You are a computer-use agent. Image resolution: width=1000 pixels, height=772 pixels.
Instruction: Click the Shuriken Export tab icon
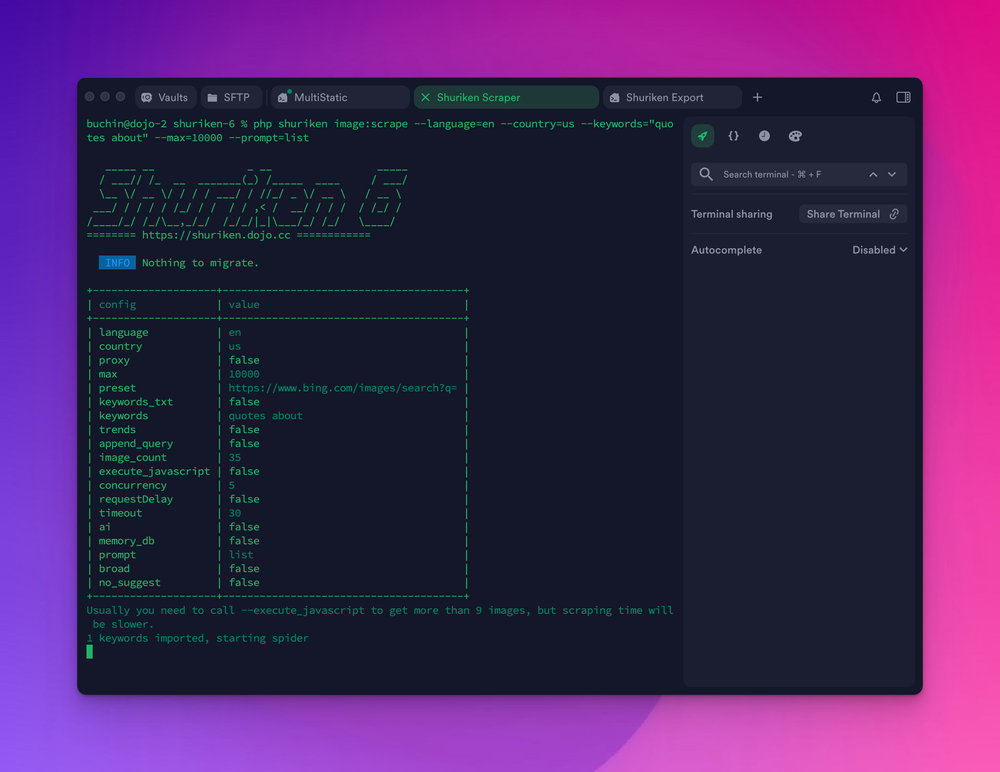615,98
